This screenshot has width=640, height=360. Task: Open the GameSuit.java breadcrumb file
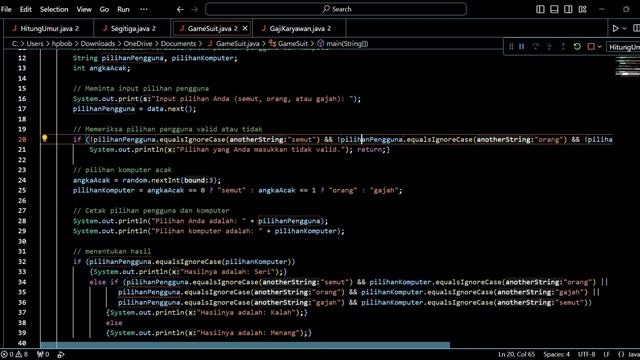coord(233,43)
